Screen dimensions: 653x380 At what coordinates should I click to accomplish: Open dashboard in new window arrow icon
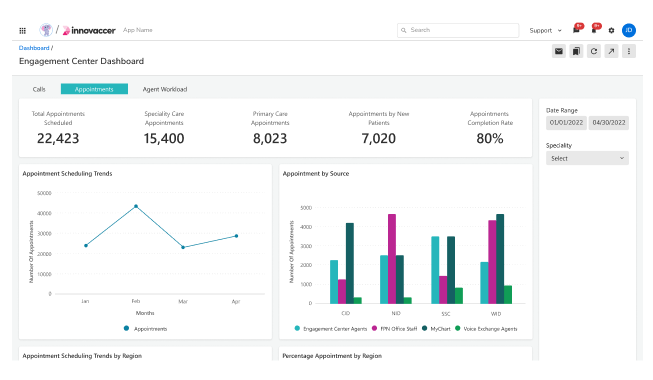pyautogui.click(x=611, y=51)
